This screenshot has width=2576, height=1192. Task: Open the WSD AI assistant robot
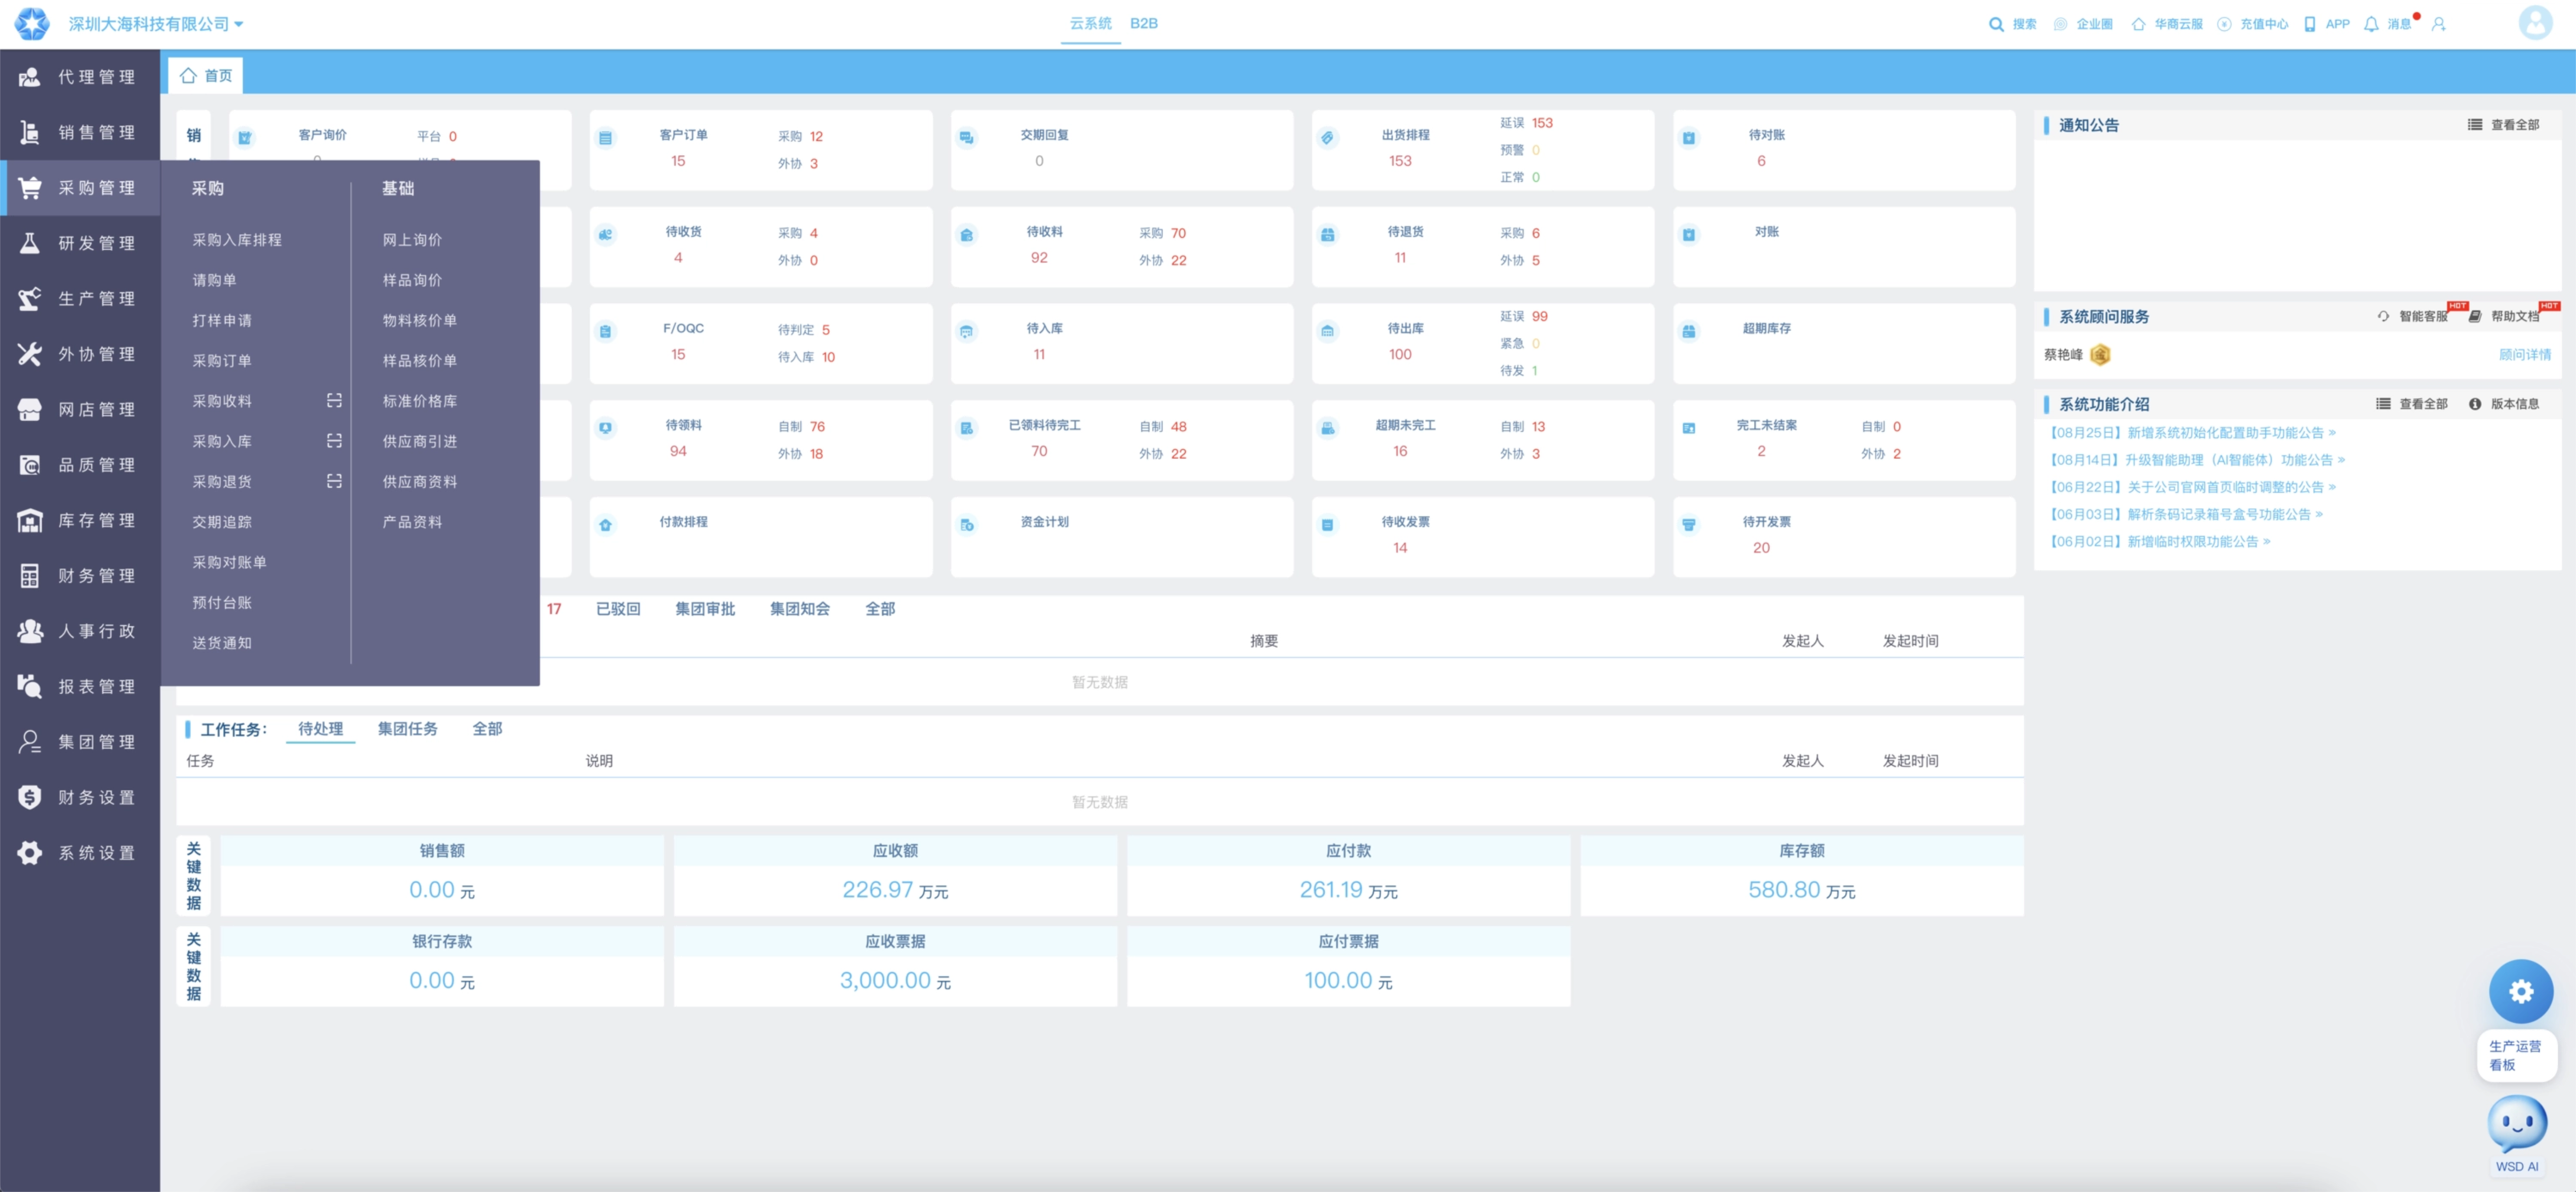click(x=2517, y=1124)
